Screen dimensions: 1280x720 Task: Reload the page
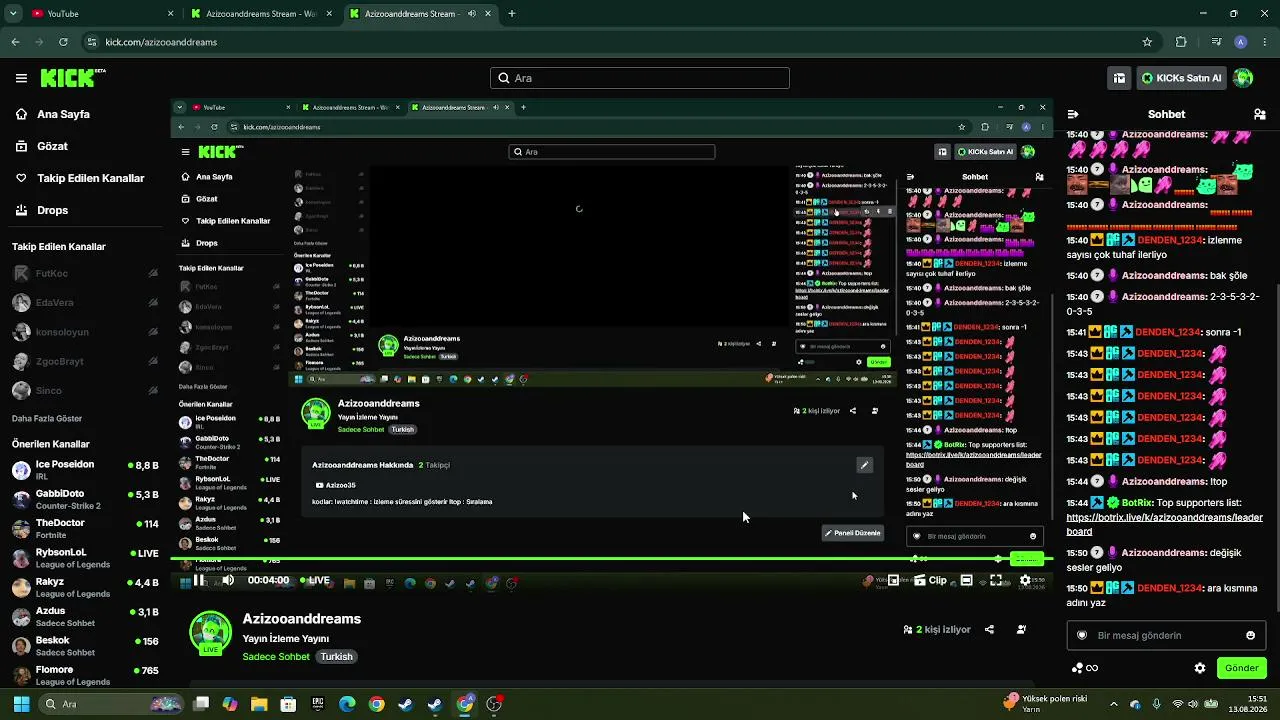tap(63, 42)
